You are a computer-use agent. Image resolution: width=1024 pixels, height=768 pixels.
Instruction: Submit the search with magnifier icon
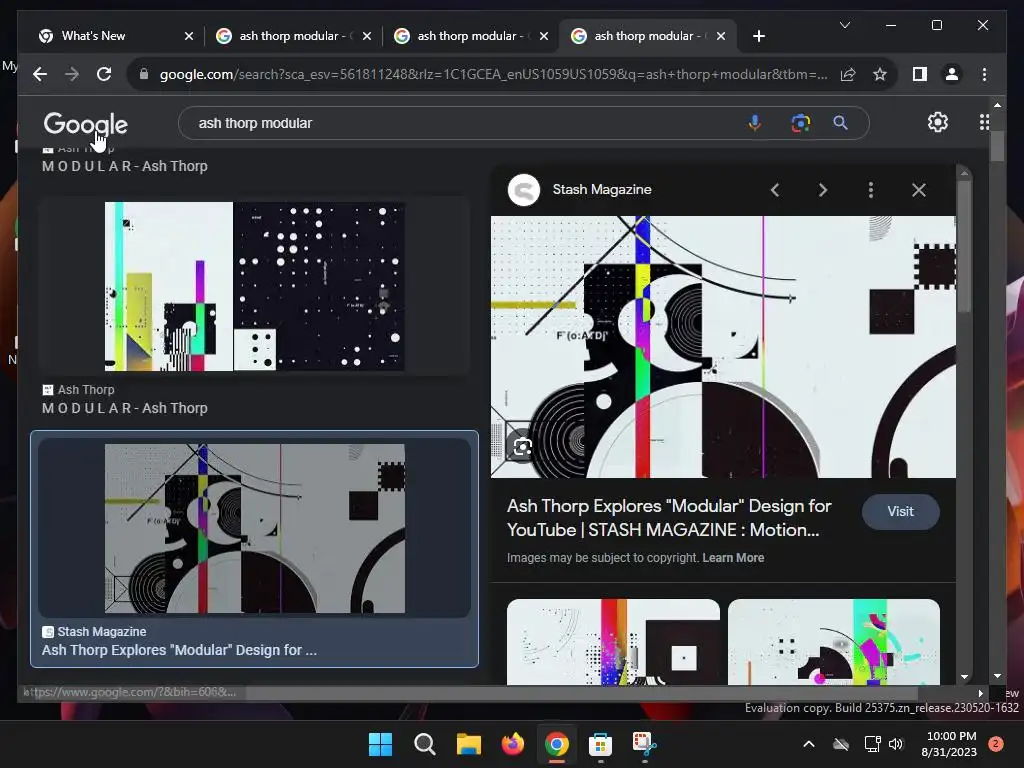click(840, 123)
